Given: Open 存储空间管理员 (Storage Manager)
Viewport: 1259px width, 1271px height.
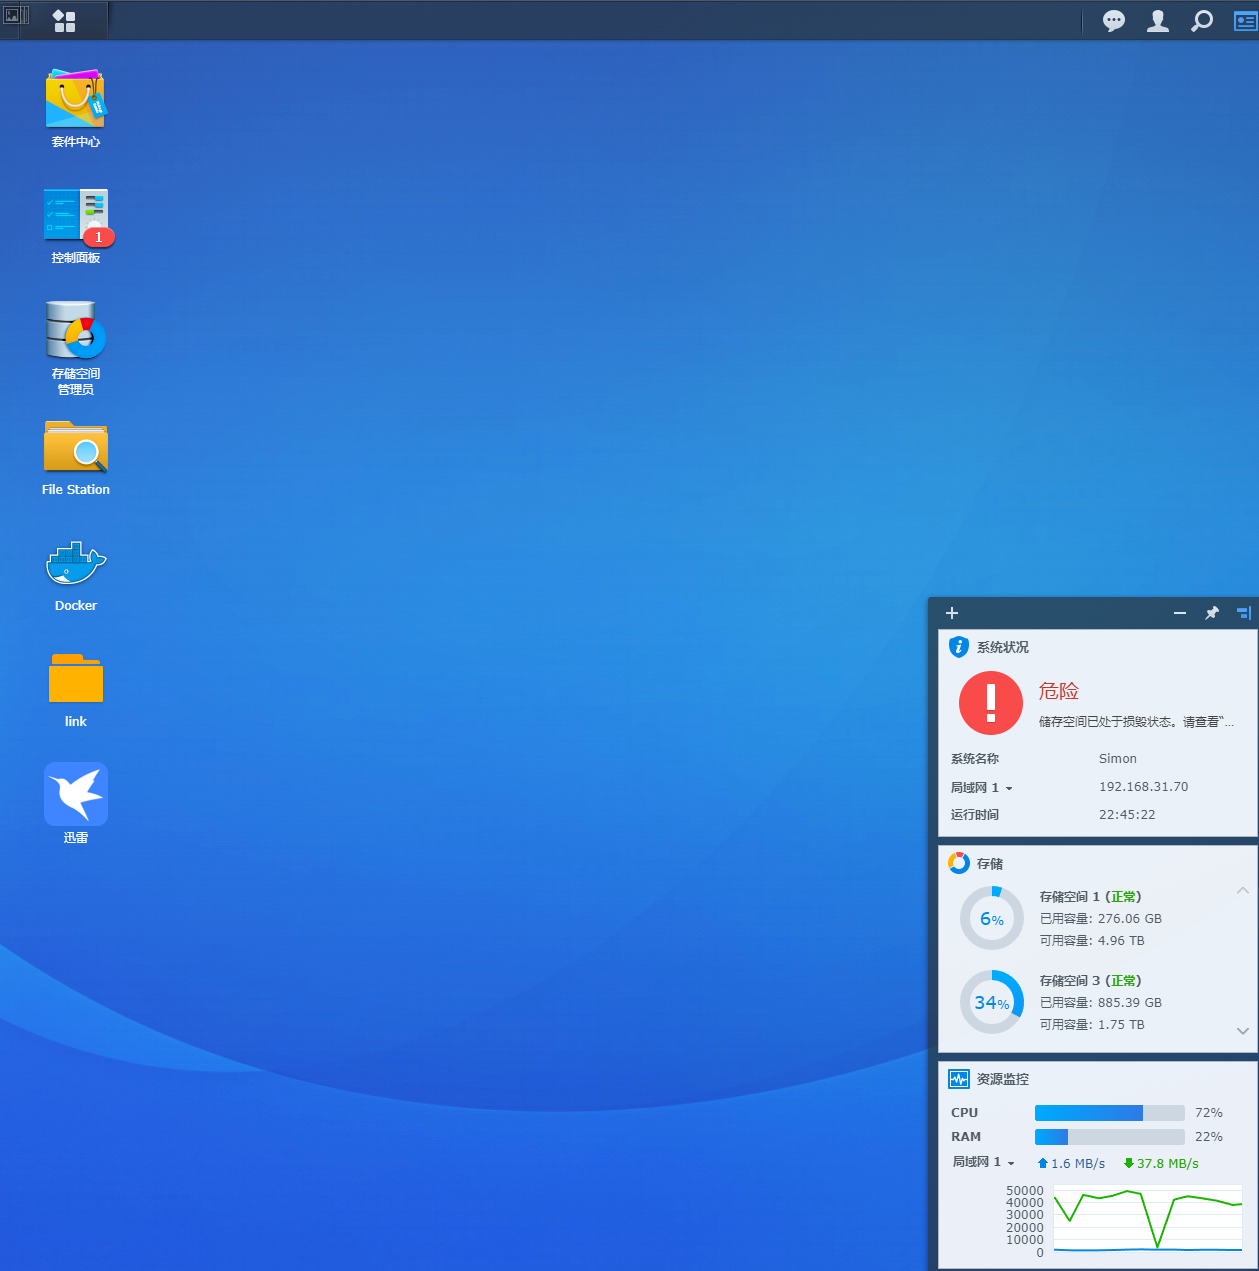Looking at the screenshot, I should click(x=76, y=348).
